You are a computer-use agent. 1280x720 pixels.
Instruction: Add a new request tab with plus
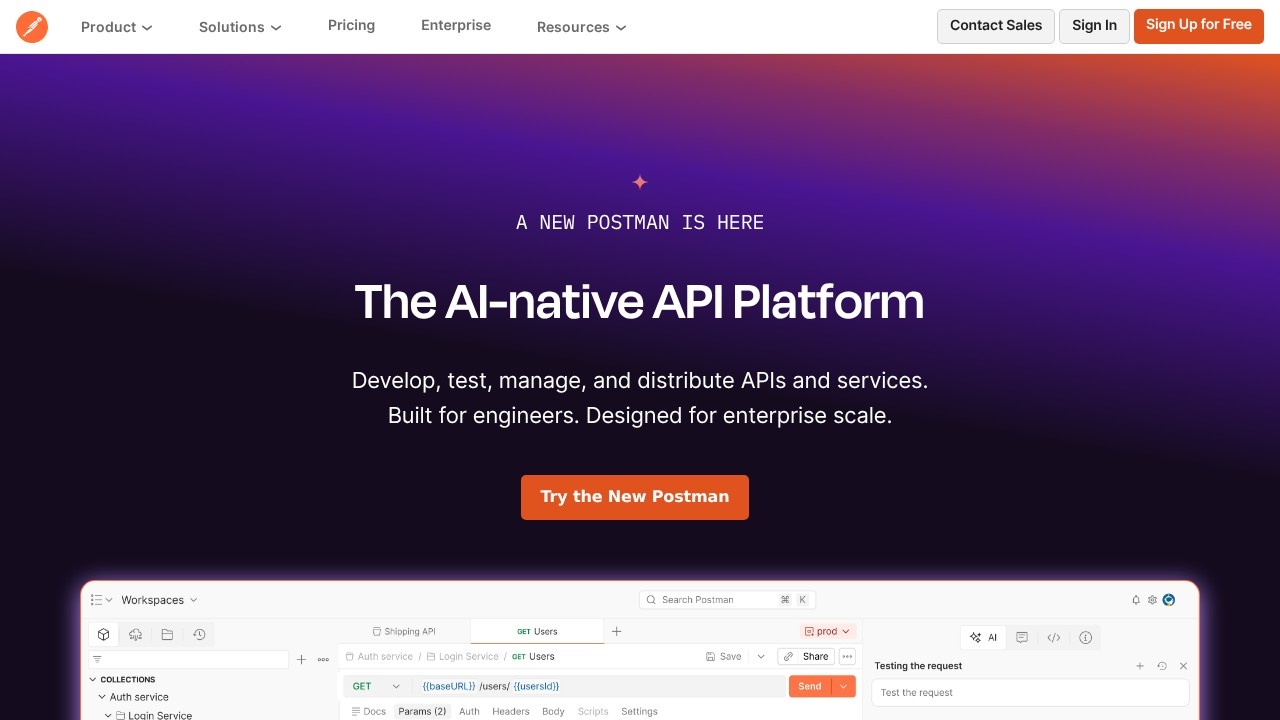pyautogui.click(x=617, y=631)
